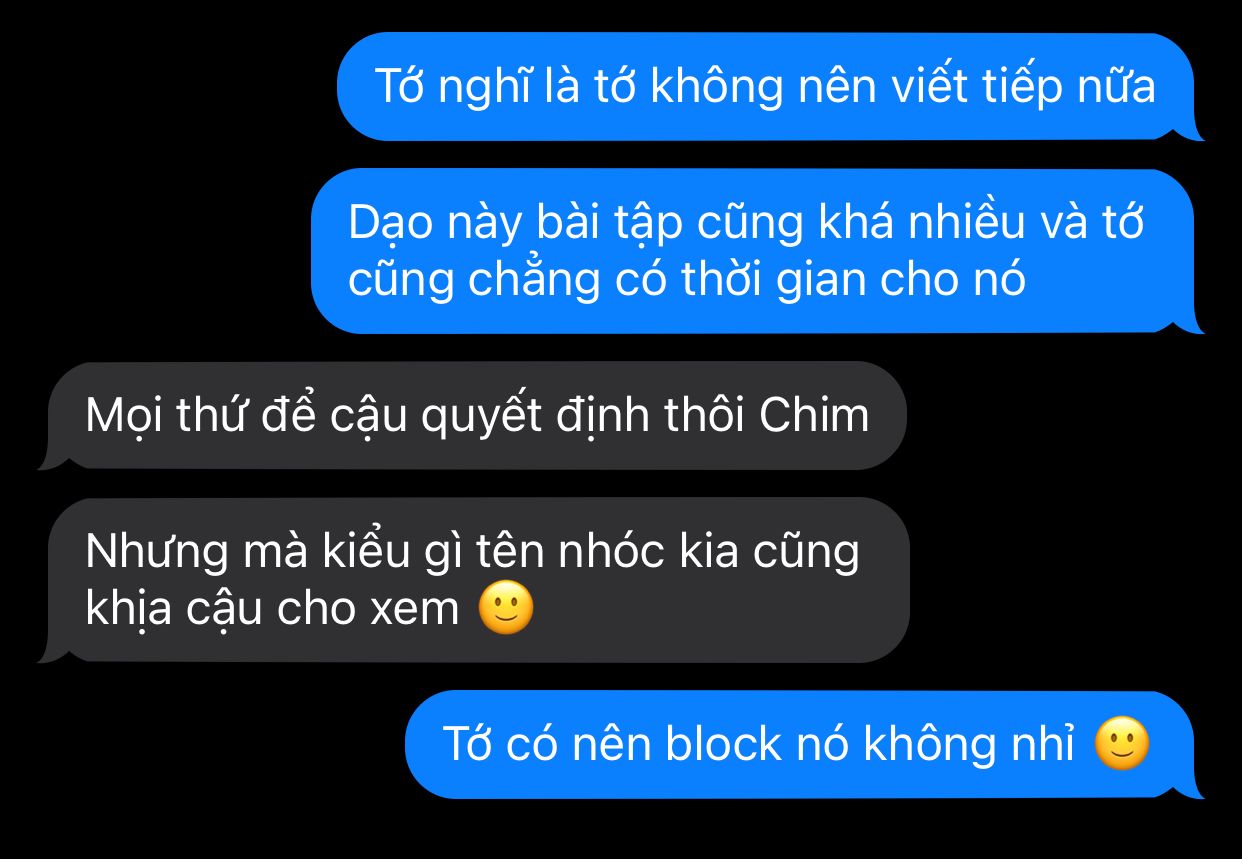1242x859 pixels.
Task: Select the "Dạo này bài tập" blue bubble
Action: tap(757, 251)
